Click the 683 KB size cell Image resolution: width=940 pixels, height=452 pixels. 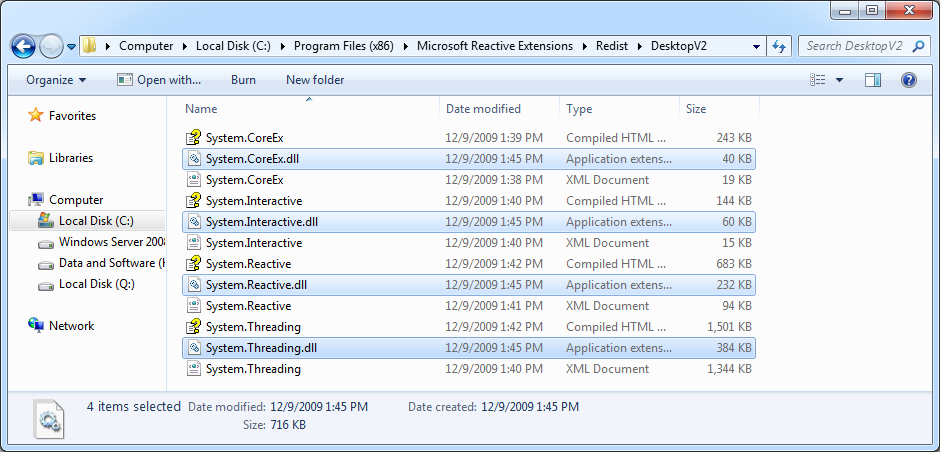[x=734, y=264]
